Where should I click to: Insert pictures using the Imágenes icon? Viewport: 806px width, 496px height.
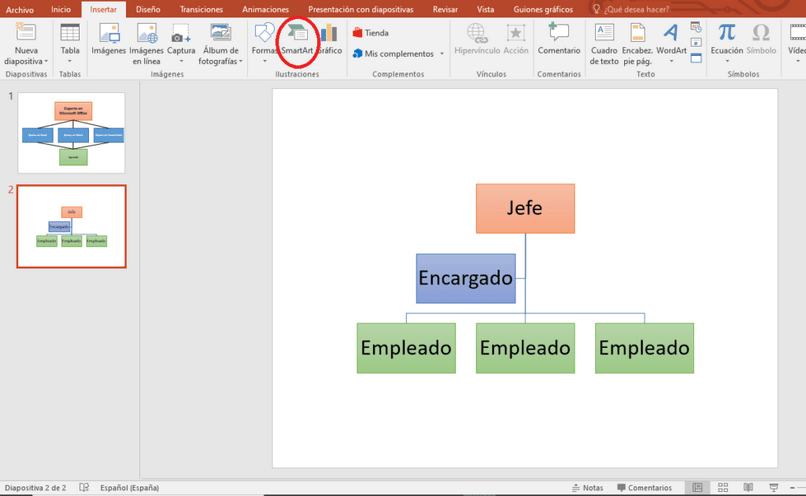click(x=108, y=40)
